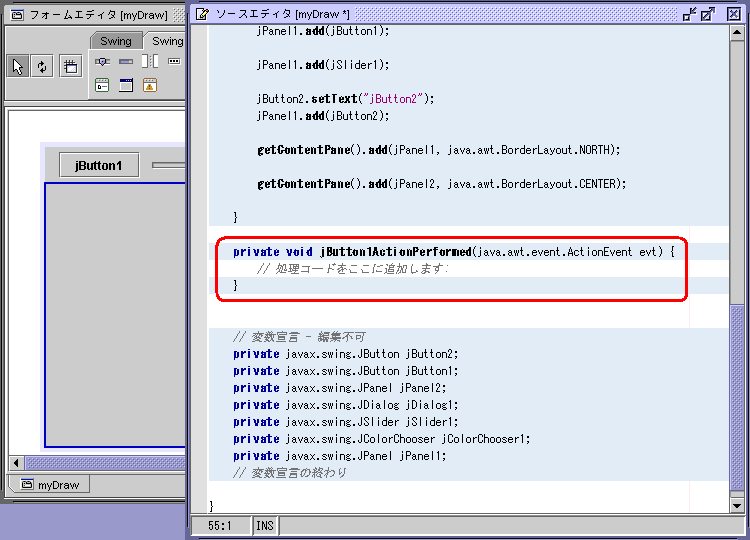
Task: Click the private JSlider jSlider1 declaration
Action: (345, 422)
